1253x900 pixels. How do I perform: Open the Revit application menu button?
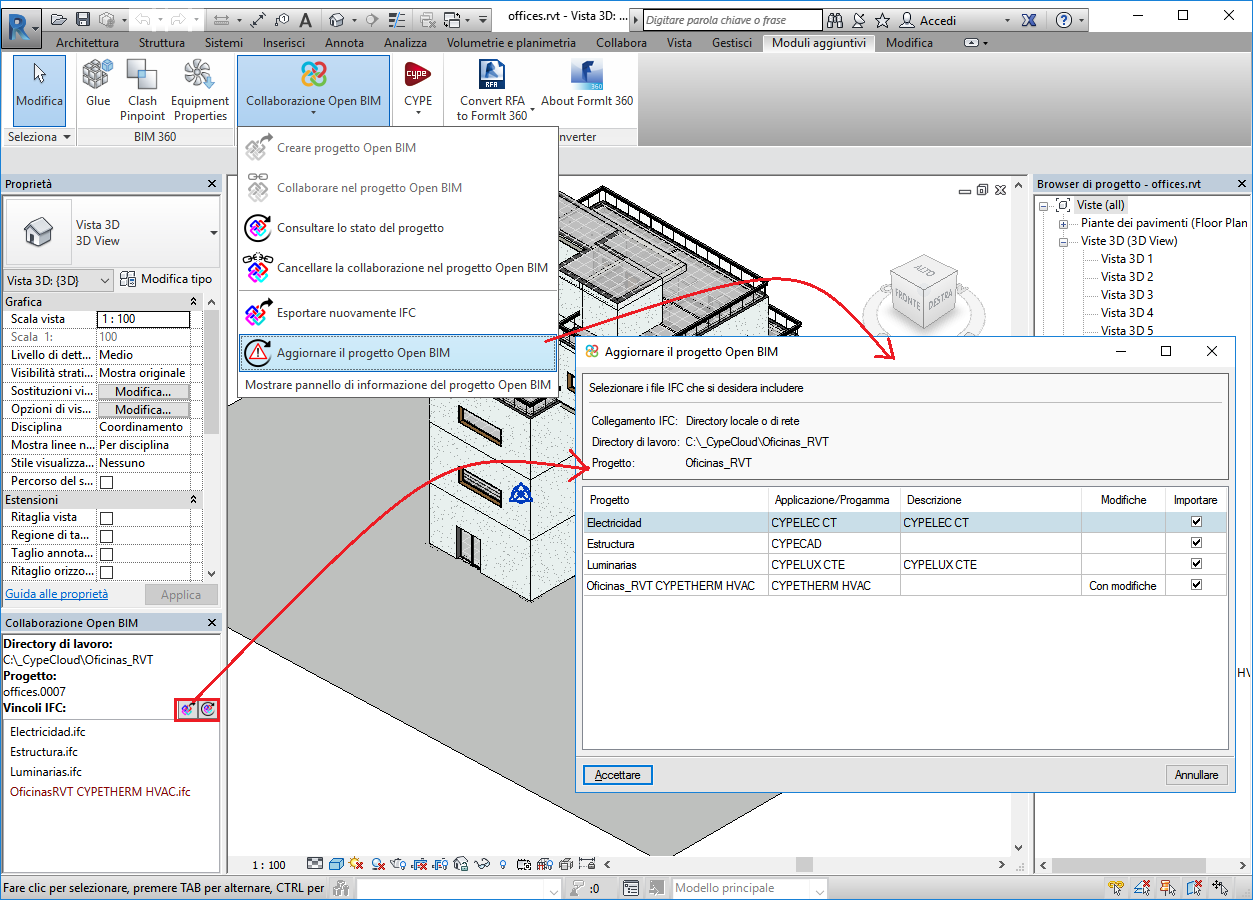(x=22, y=27)
